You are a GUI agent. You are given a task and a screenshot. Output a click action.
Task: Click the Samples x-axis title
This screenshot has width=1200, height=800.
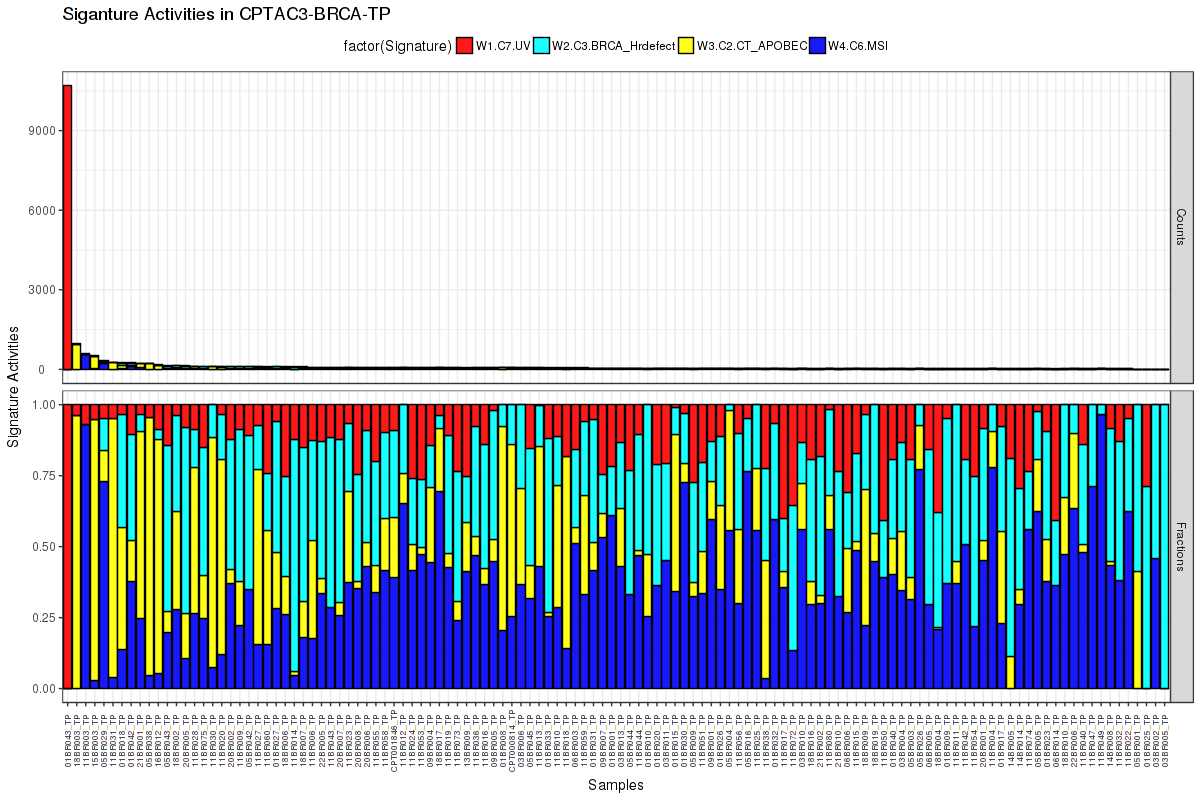[x=616, y=785]
